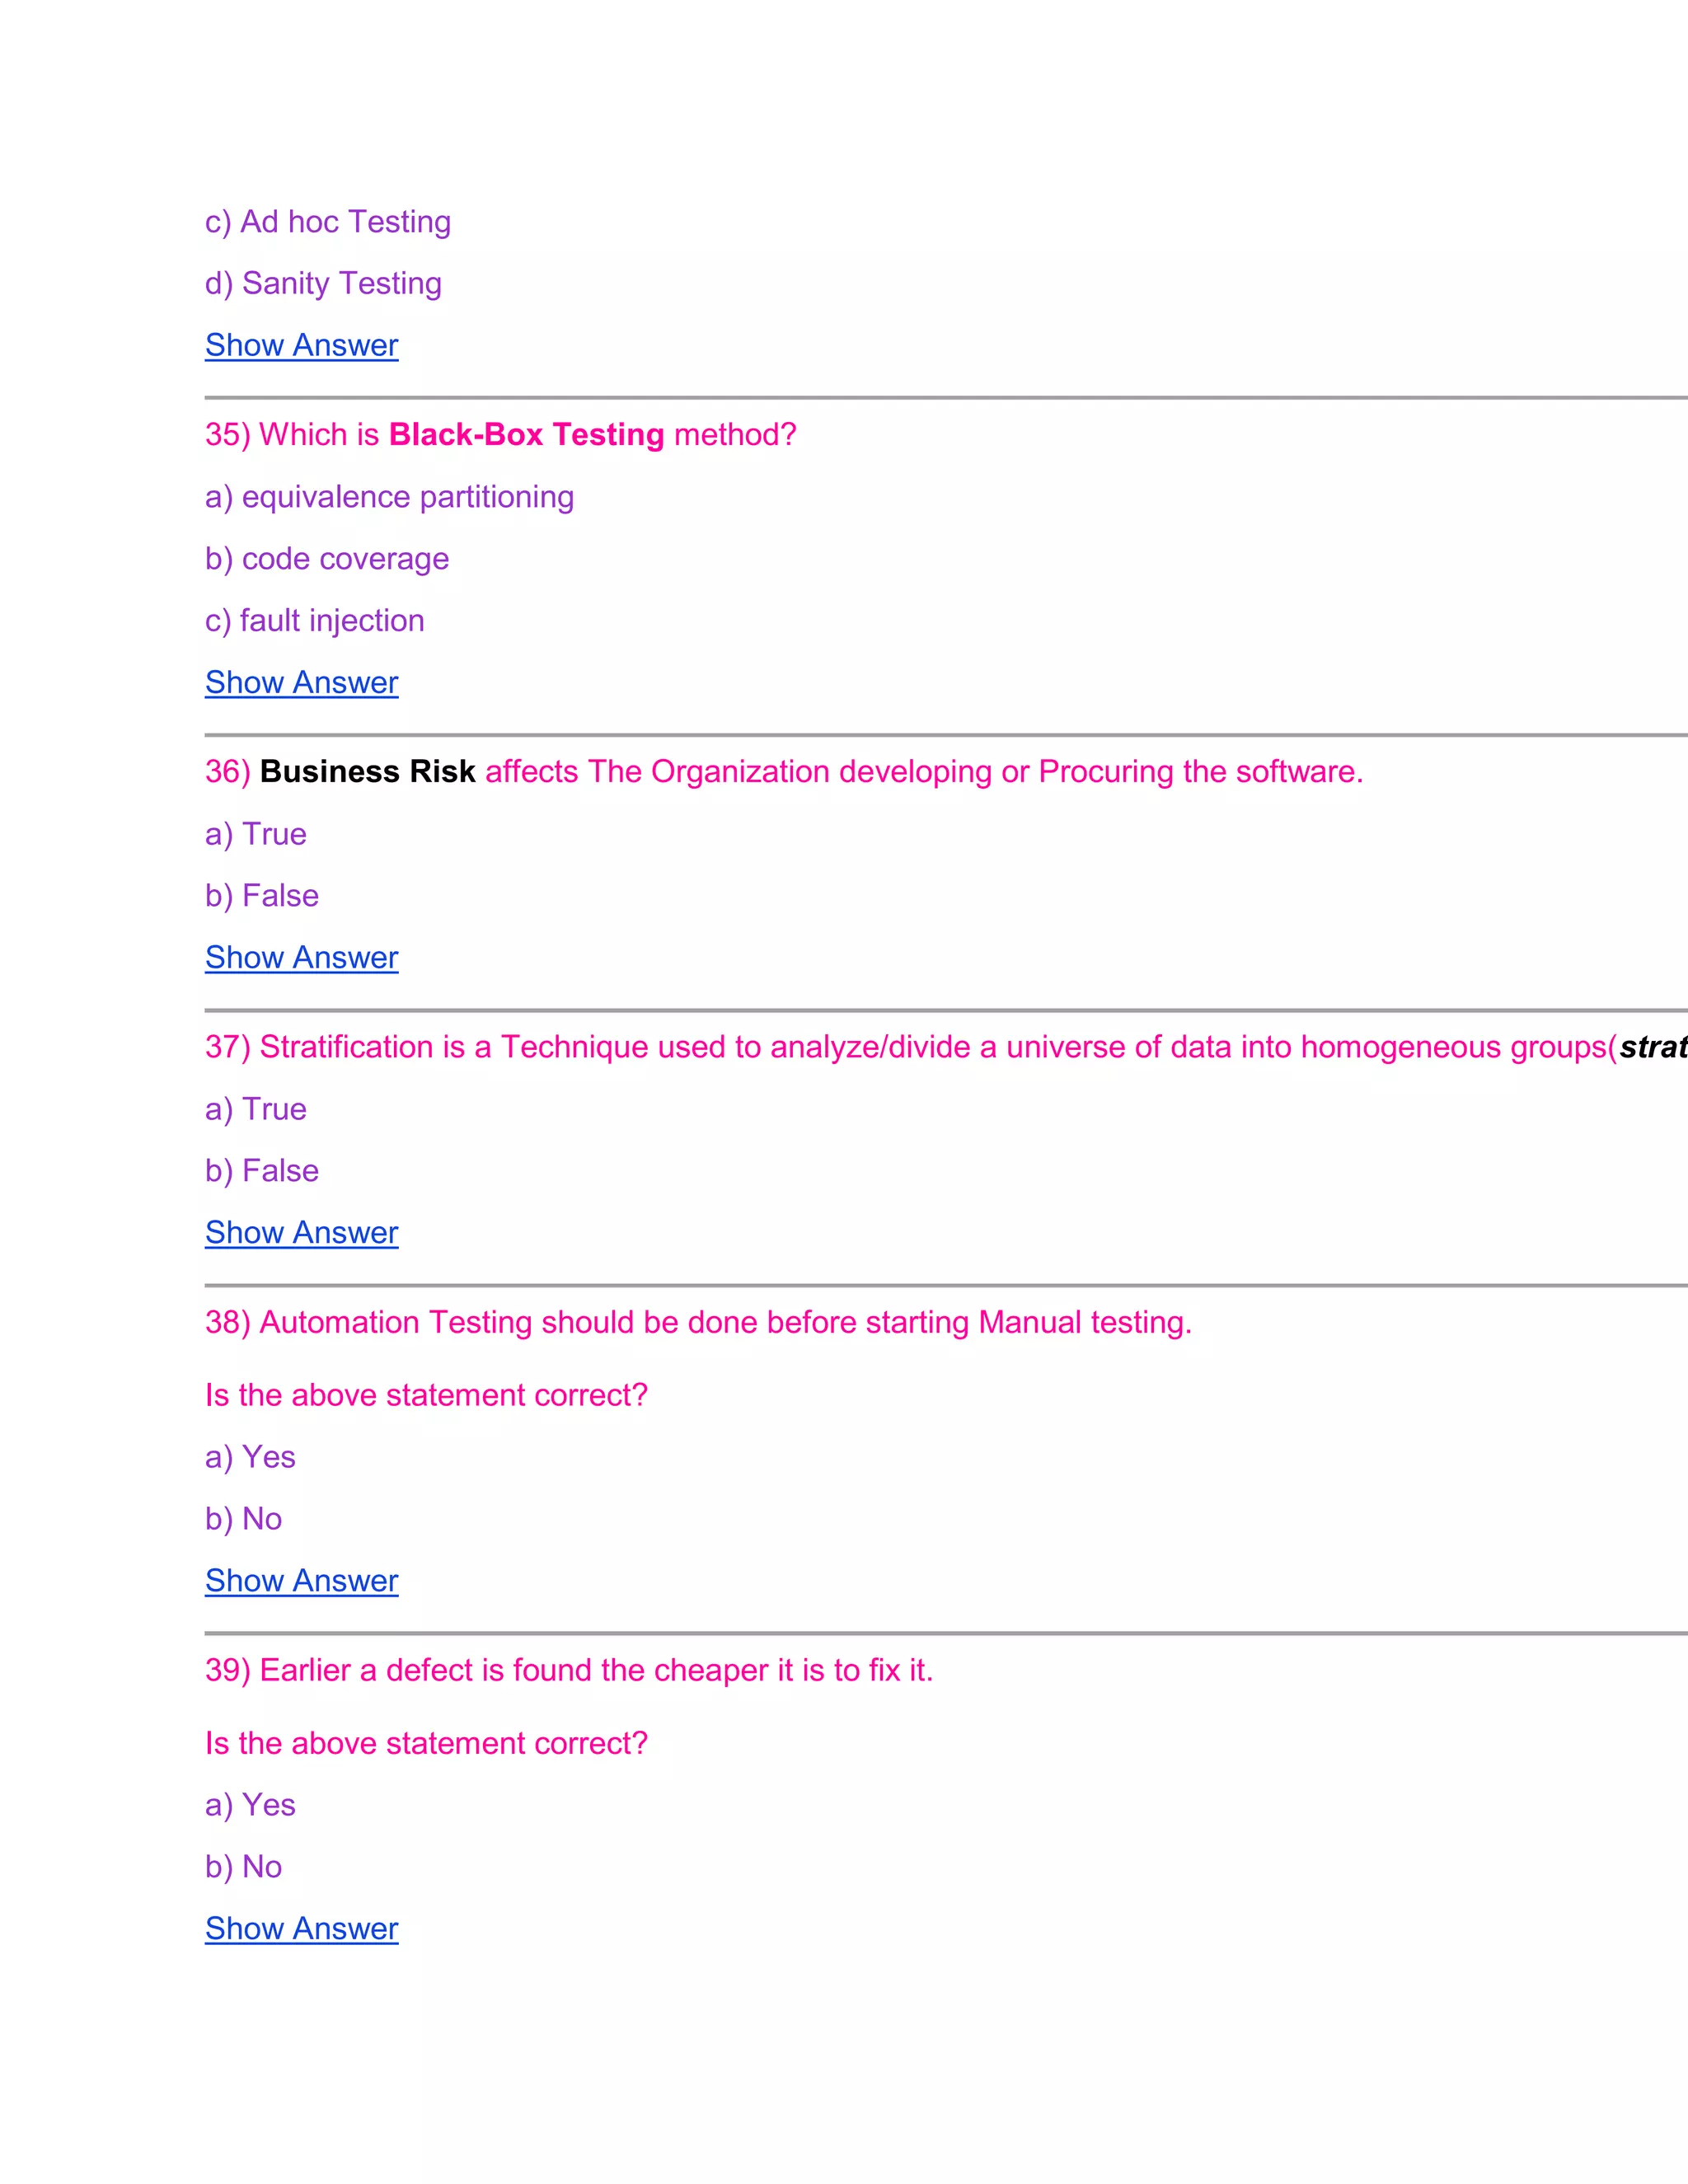Open Show Answer link for question 36
The image size is (1688, 2184).
point(301,957)
